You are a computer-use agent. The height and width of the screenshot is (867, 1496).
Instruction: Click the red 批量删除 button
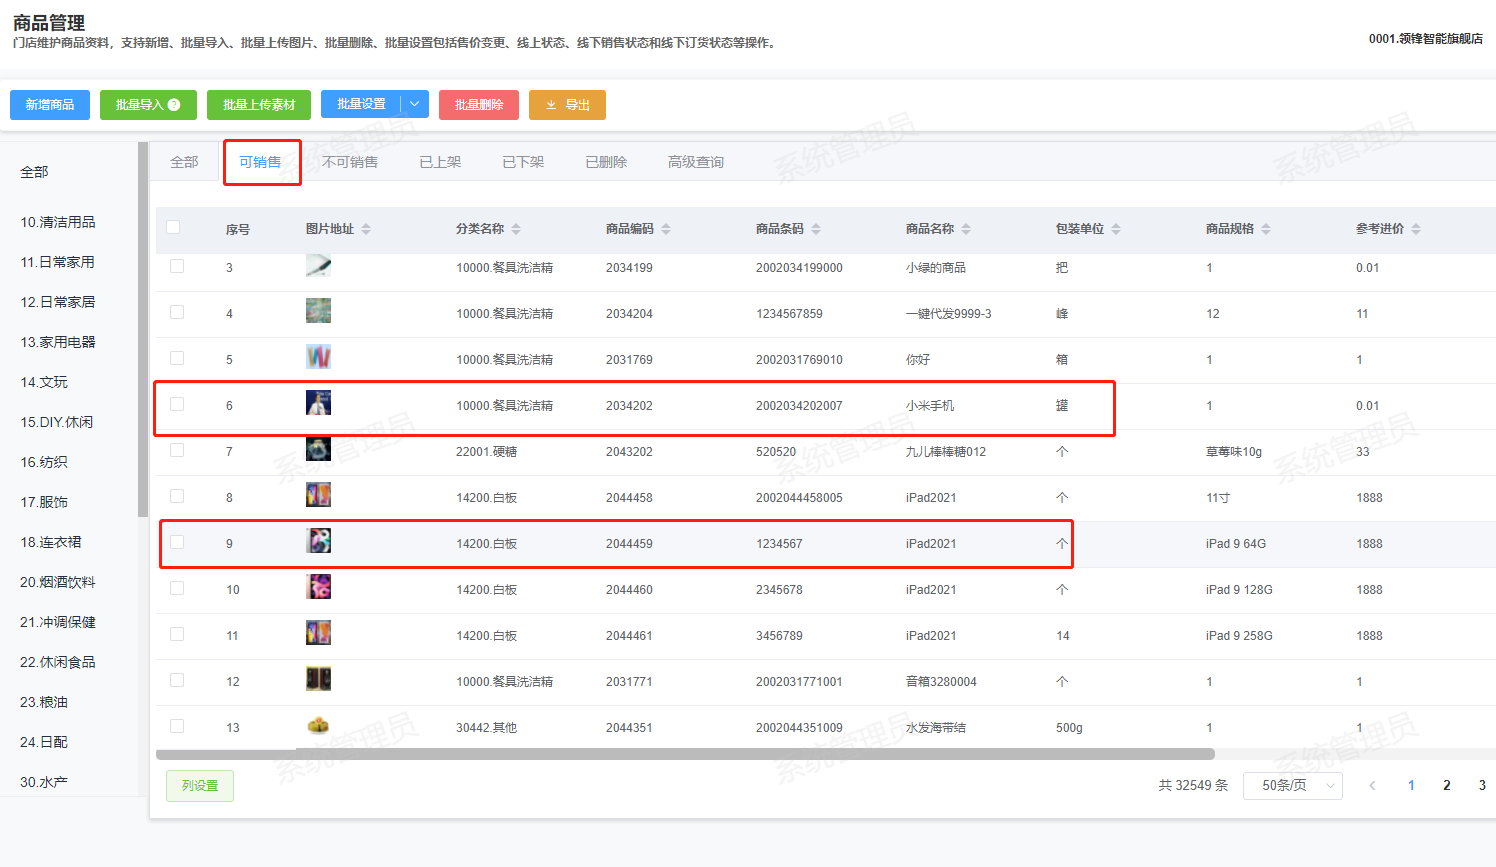(478, 105)
